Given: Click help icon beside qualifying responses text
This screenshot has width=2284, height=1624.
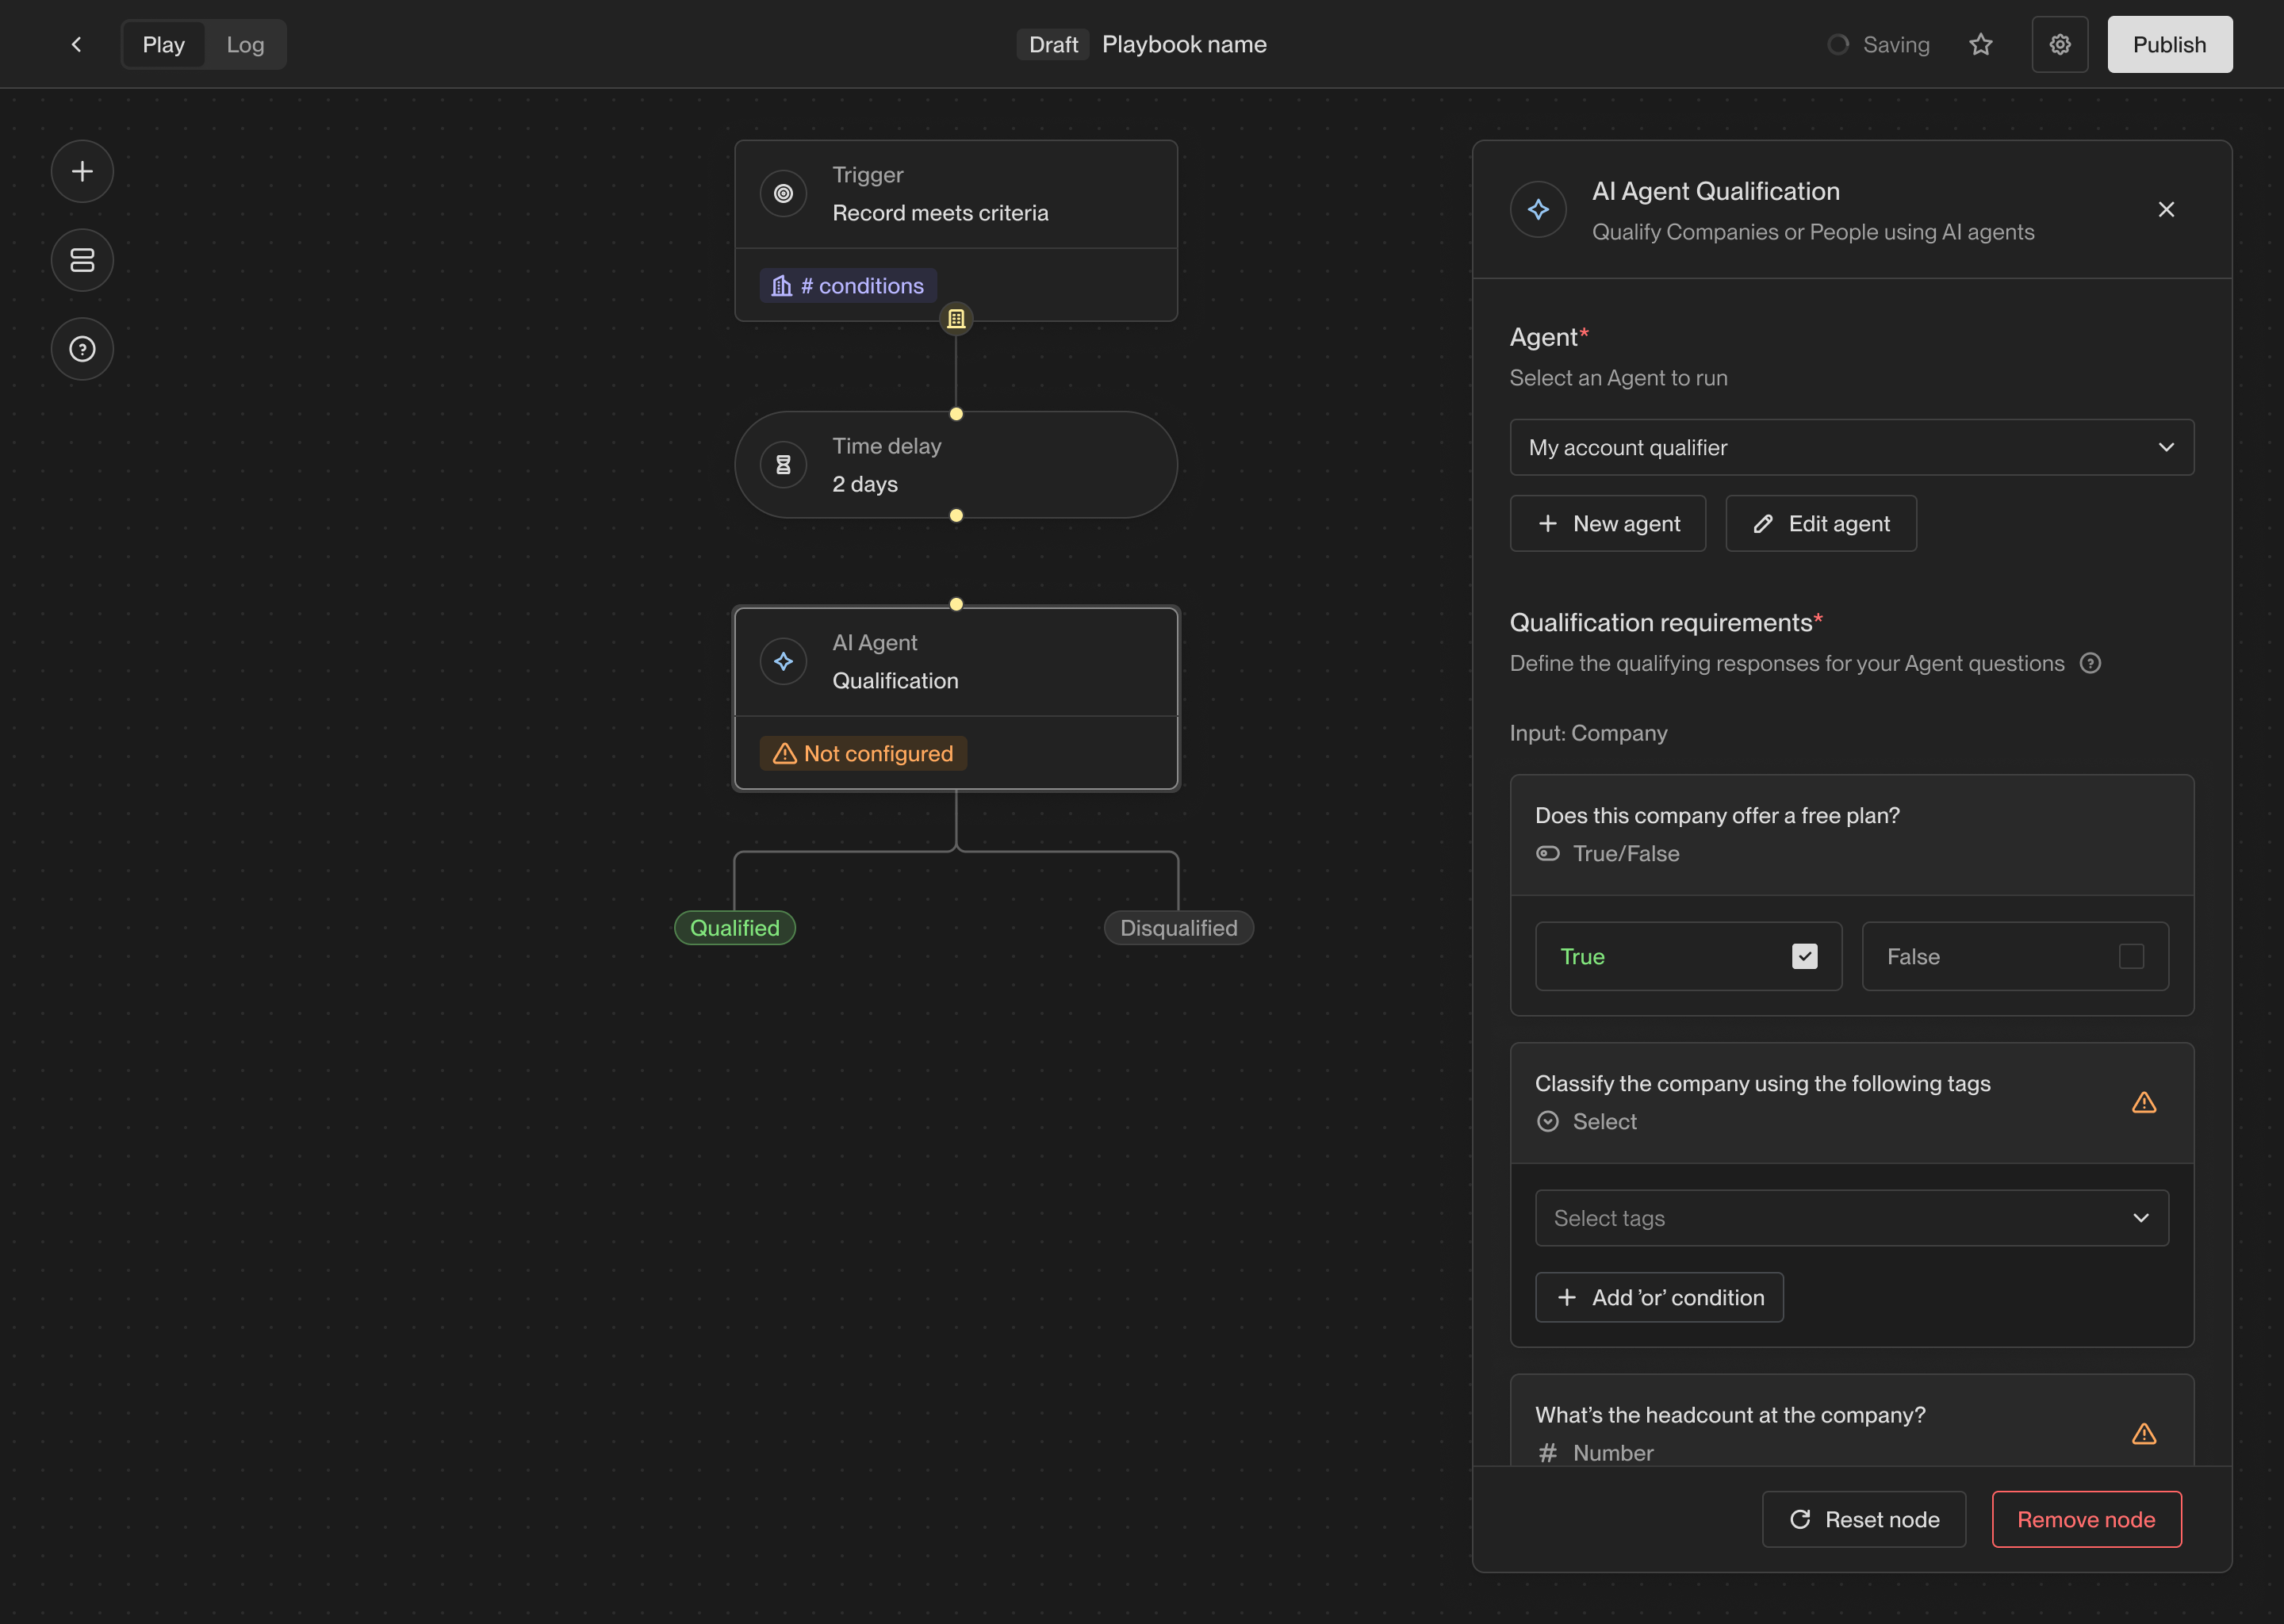Looking at the screenshot, I should pos(2090,663).
